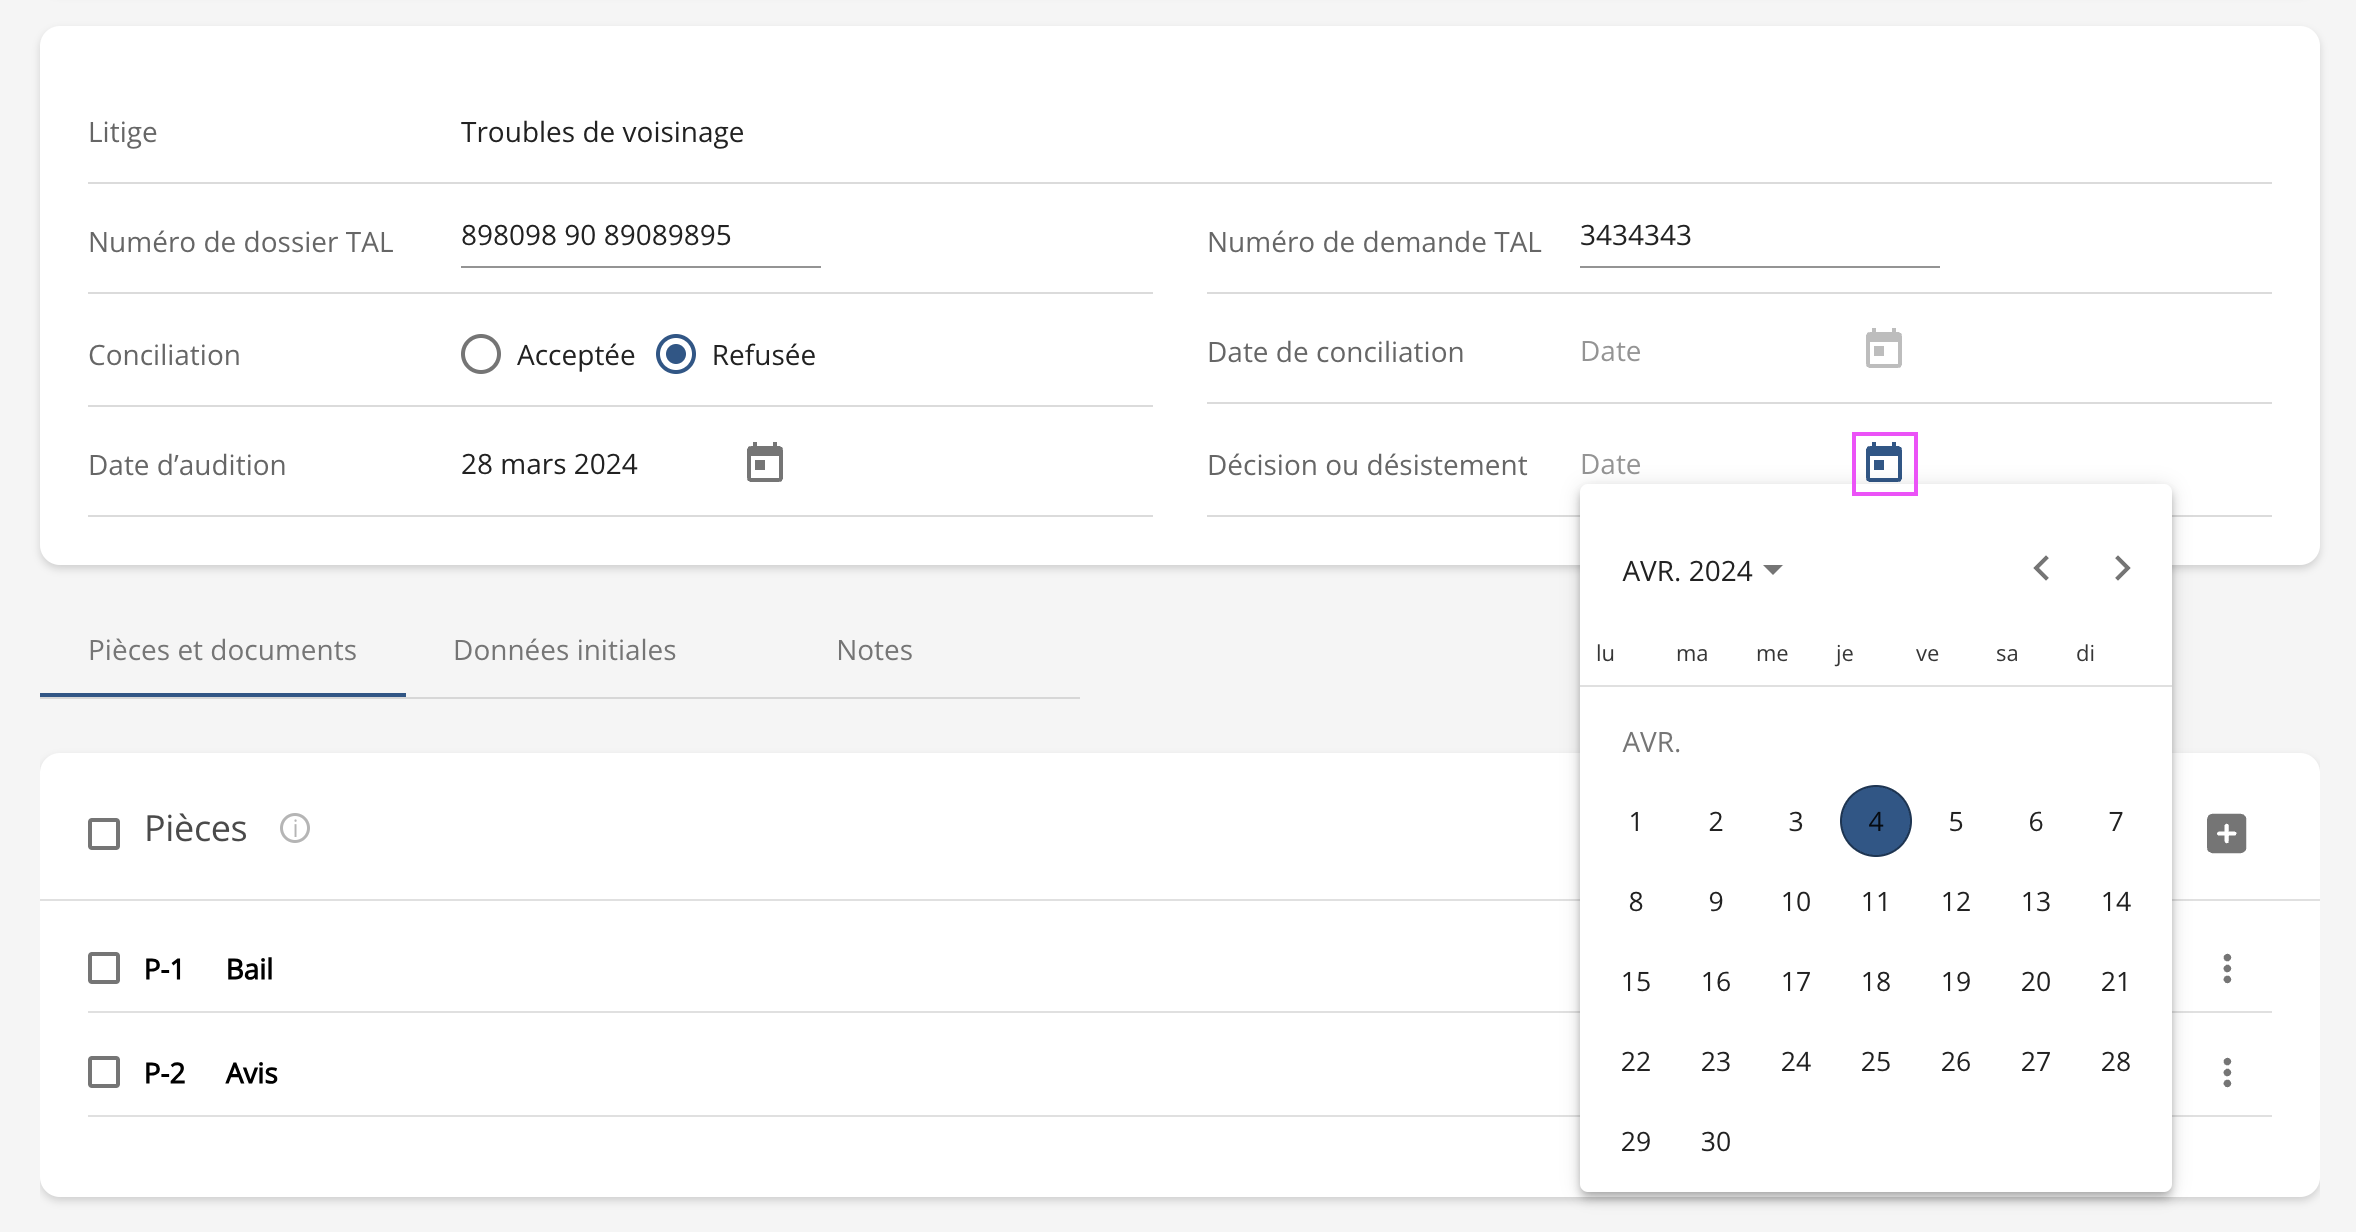Check the P-2 Avis checkbox
The width and height of the screenshot is (2356, 1232).
click(x=104, y=1072)
